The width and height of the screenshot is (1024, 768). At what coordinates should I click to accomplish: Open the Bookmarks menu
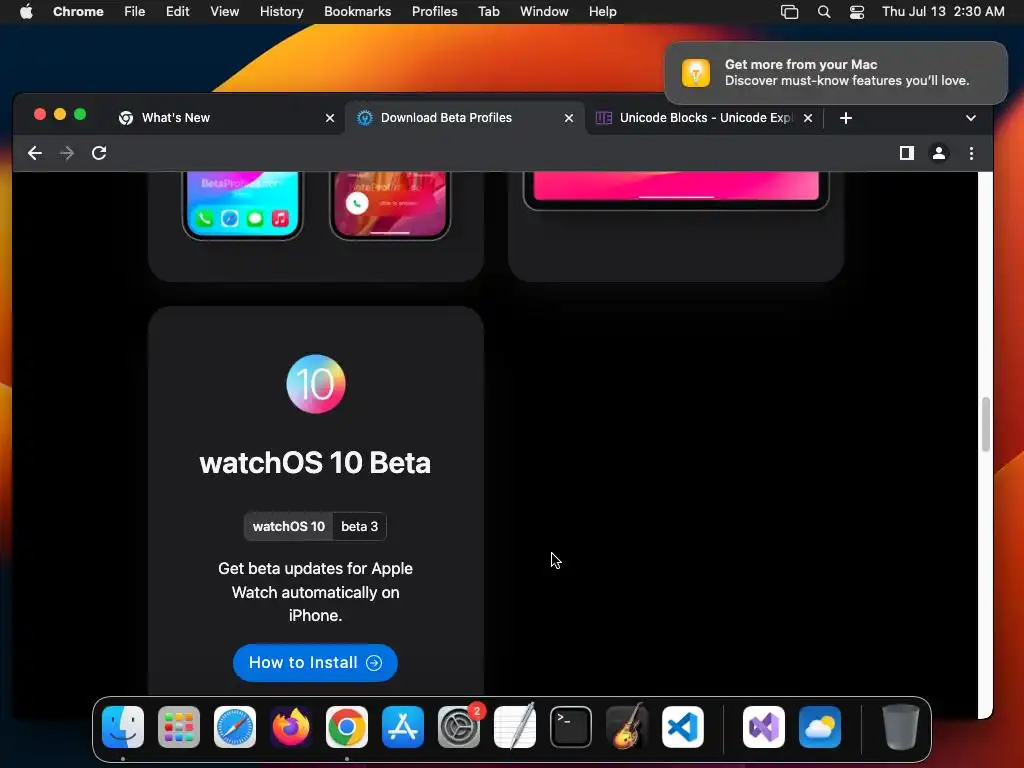click(x=357, y=11)
